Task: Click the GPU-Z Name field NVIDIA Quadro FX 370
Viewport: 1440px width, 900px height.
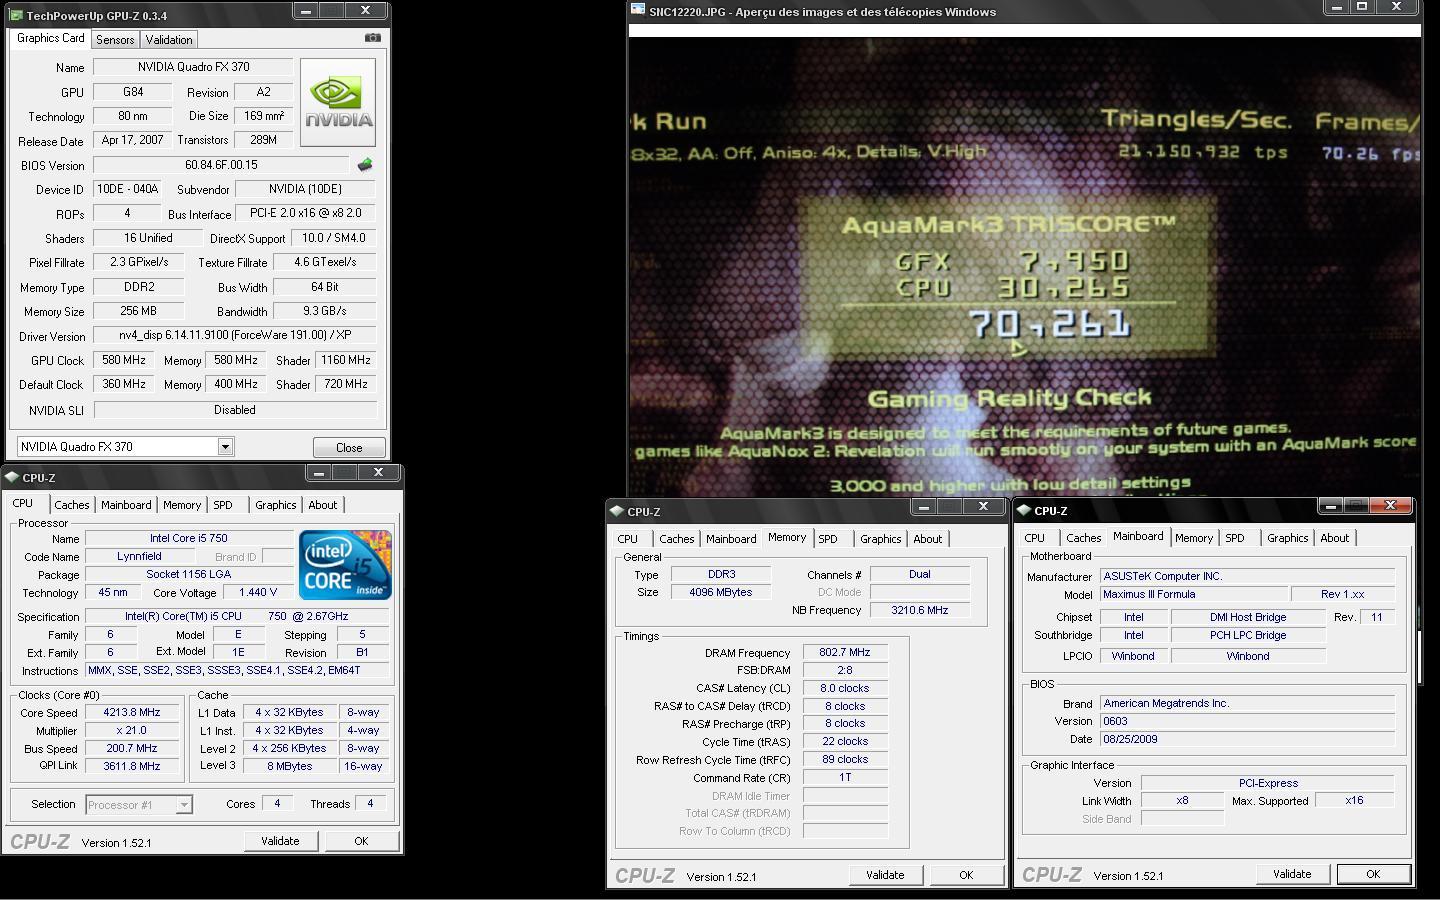Action: [193, 67]
